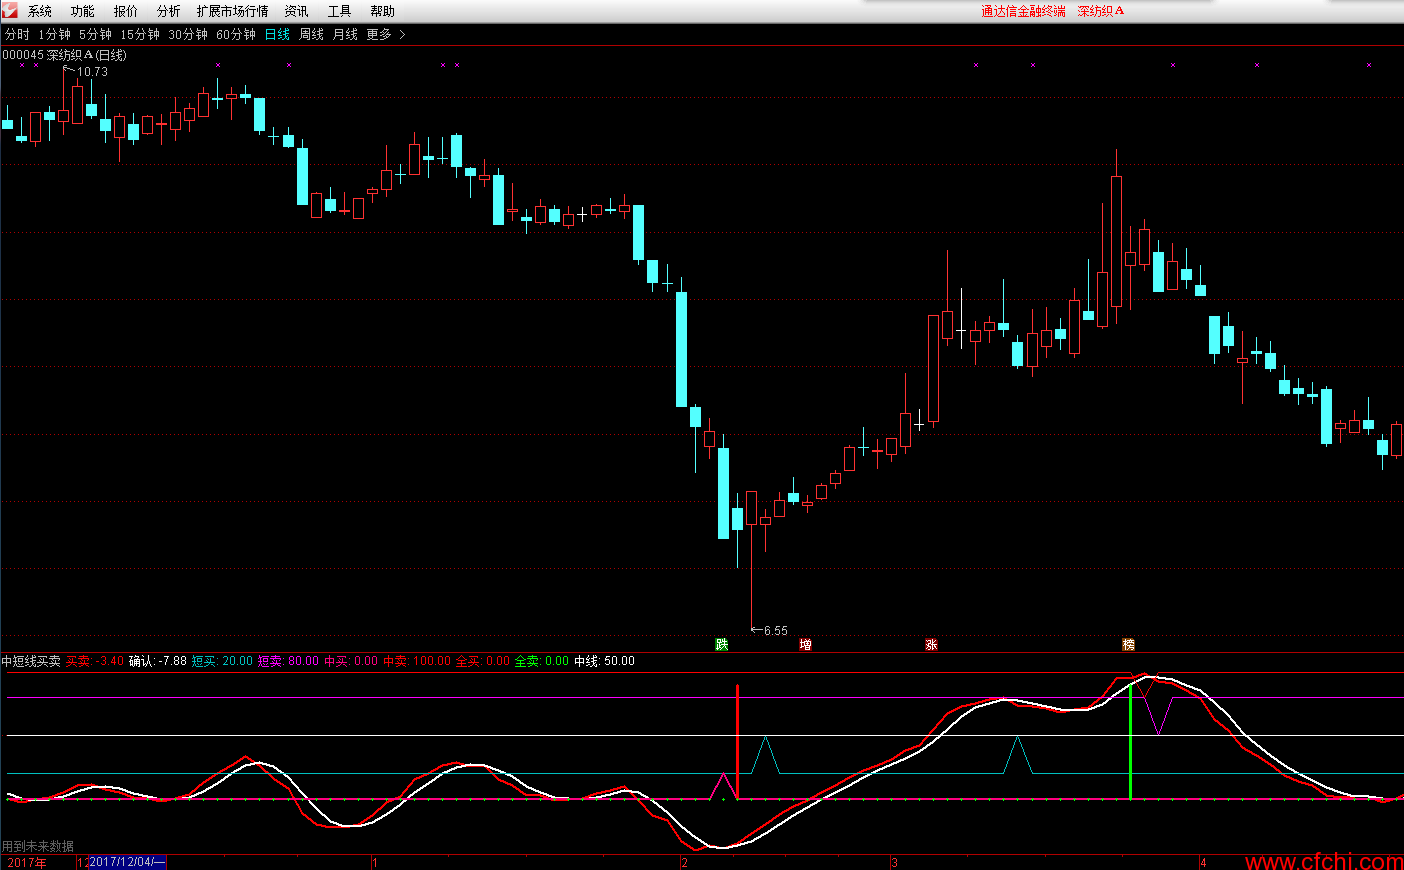Switch to the 分时 chart period
Image resolution: width=1404 pixels, height=870 pixels.
click(17, 34)
